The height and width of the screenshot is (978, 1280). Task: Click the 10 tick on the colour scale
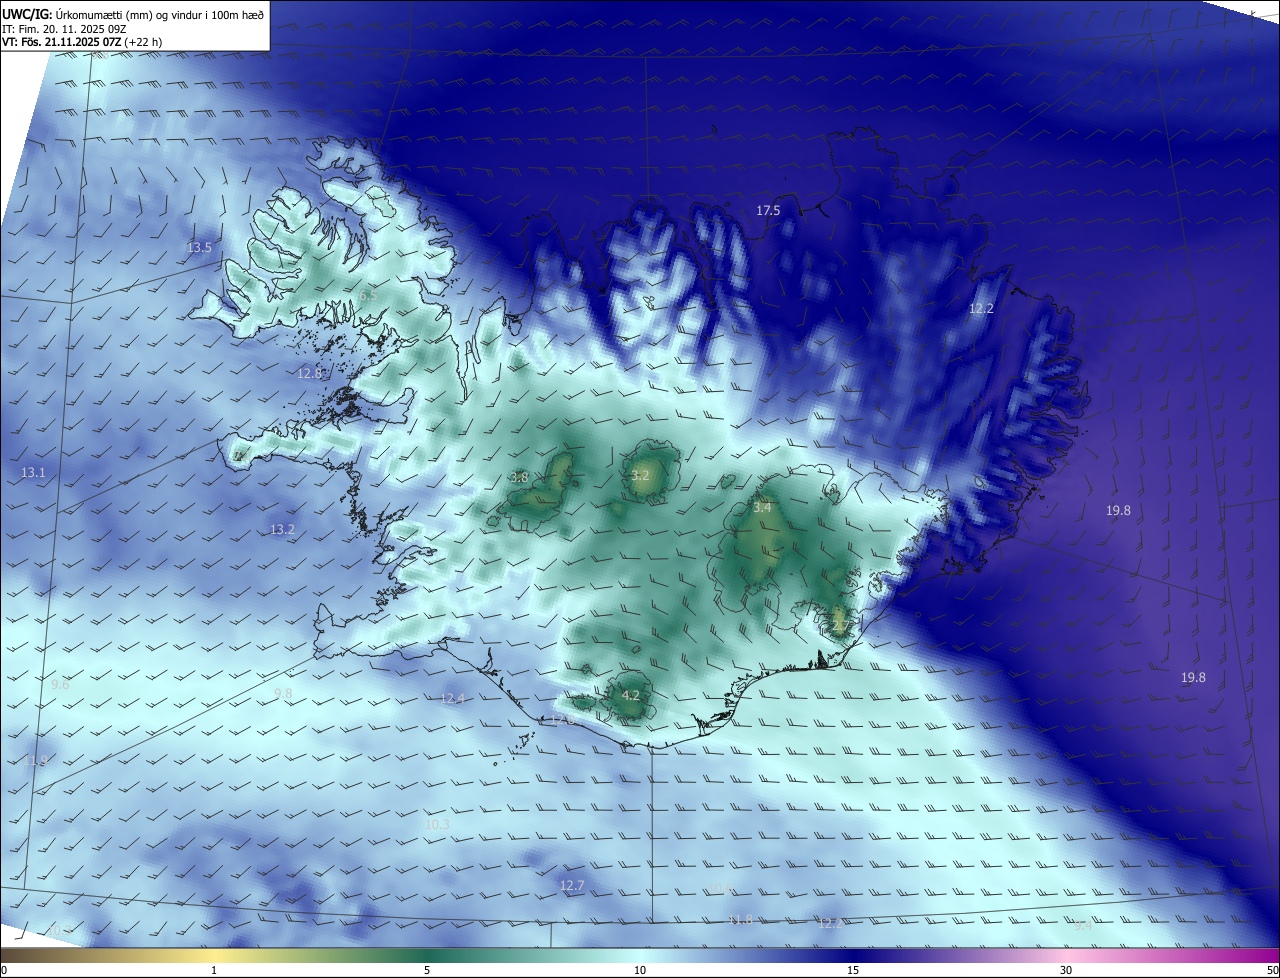tap(640, 970)
